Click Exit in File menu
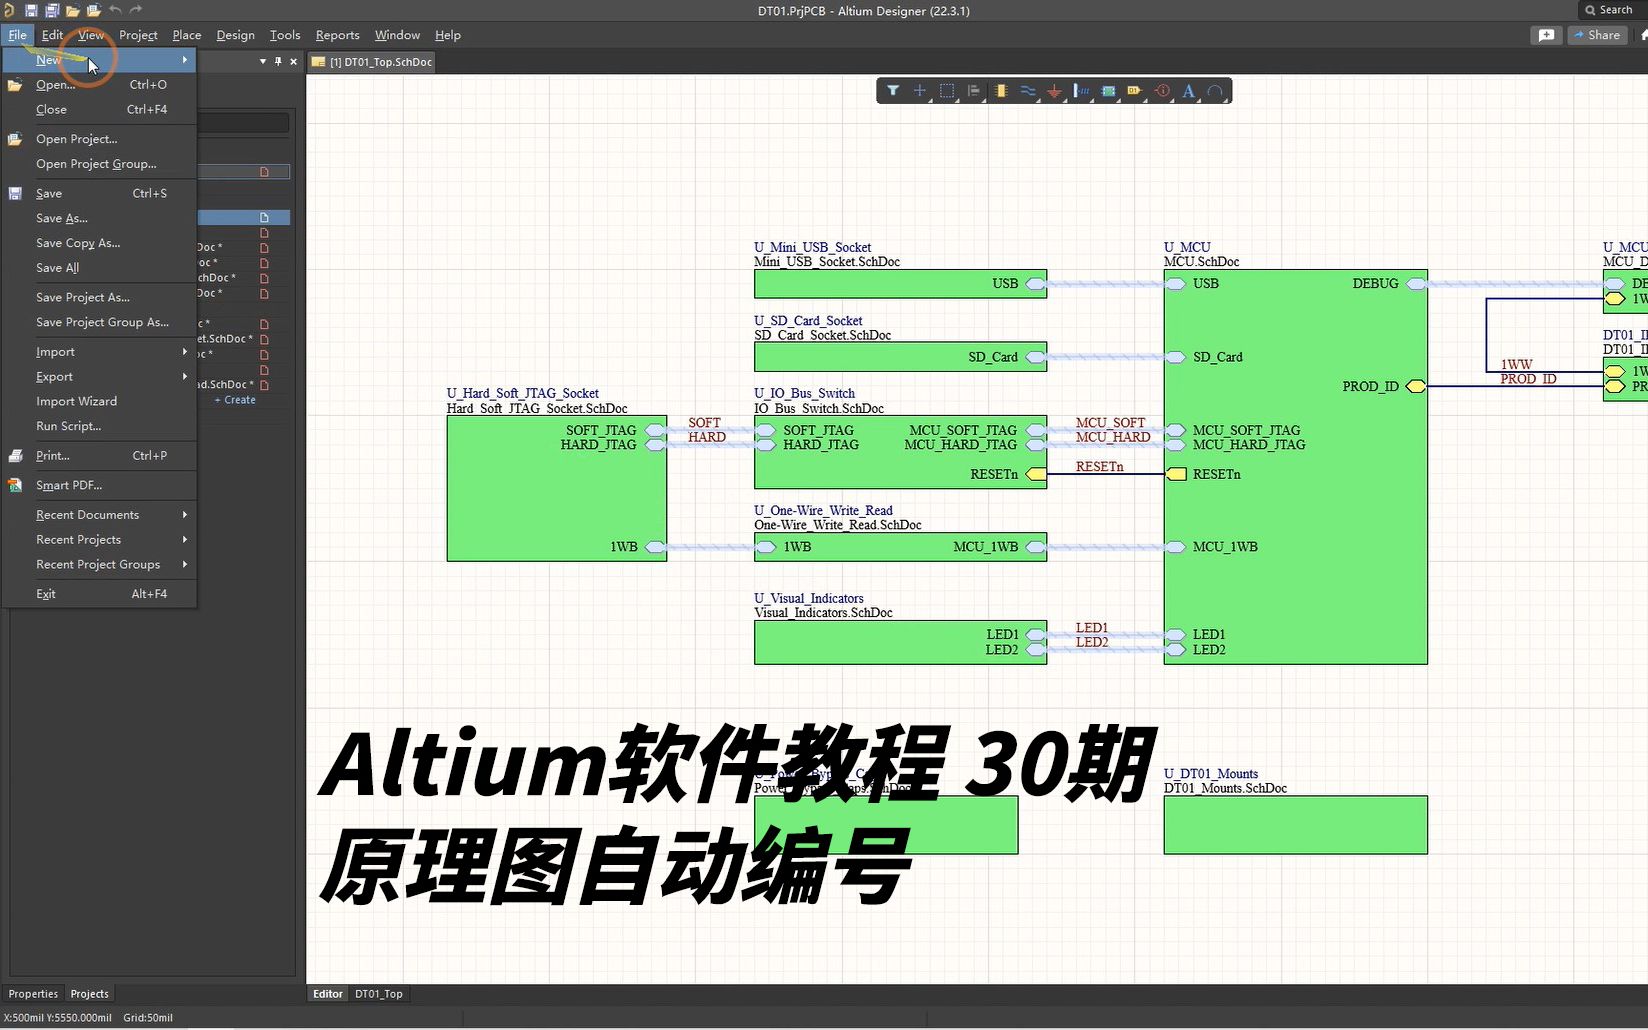Screen dimensions: 1648x1030 99,594
